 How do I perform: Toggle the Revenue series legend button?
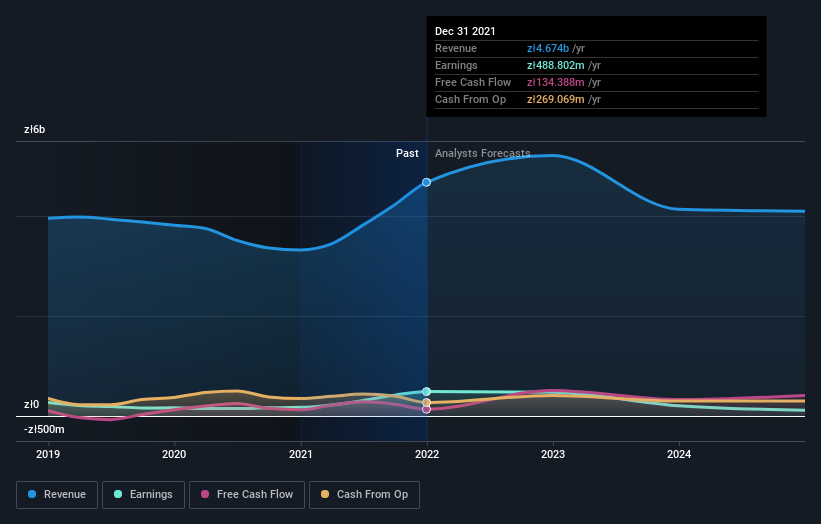pyautogui.click(x=57, y=495)
